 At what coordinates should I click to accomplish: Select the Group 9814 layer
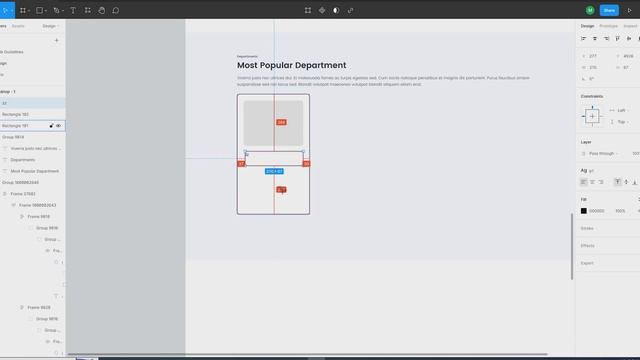click(x=13, y=137)
